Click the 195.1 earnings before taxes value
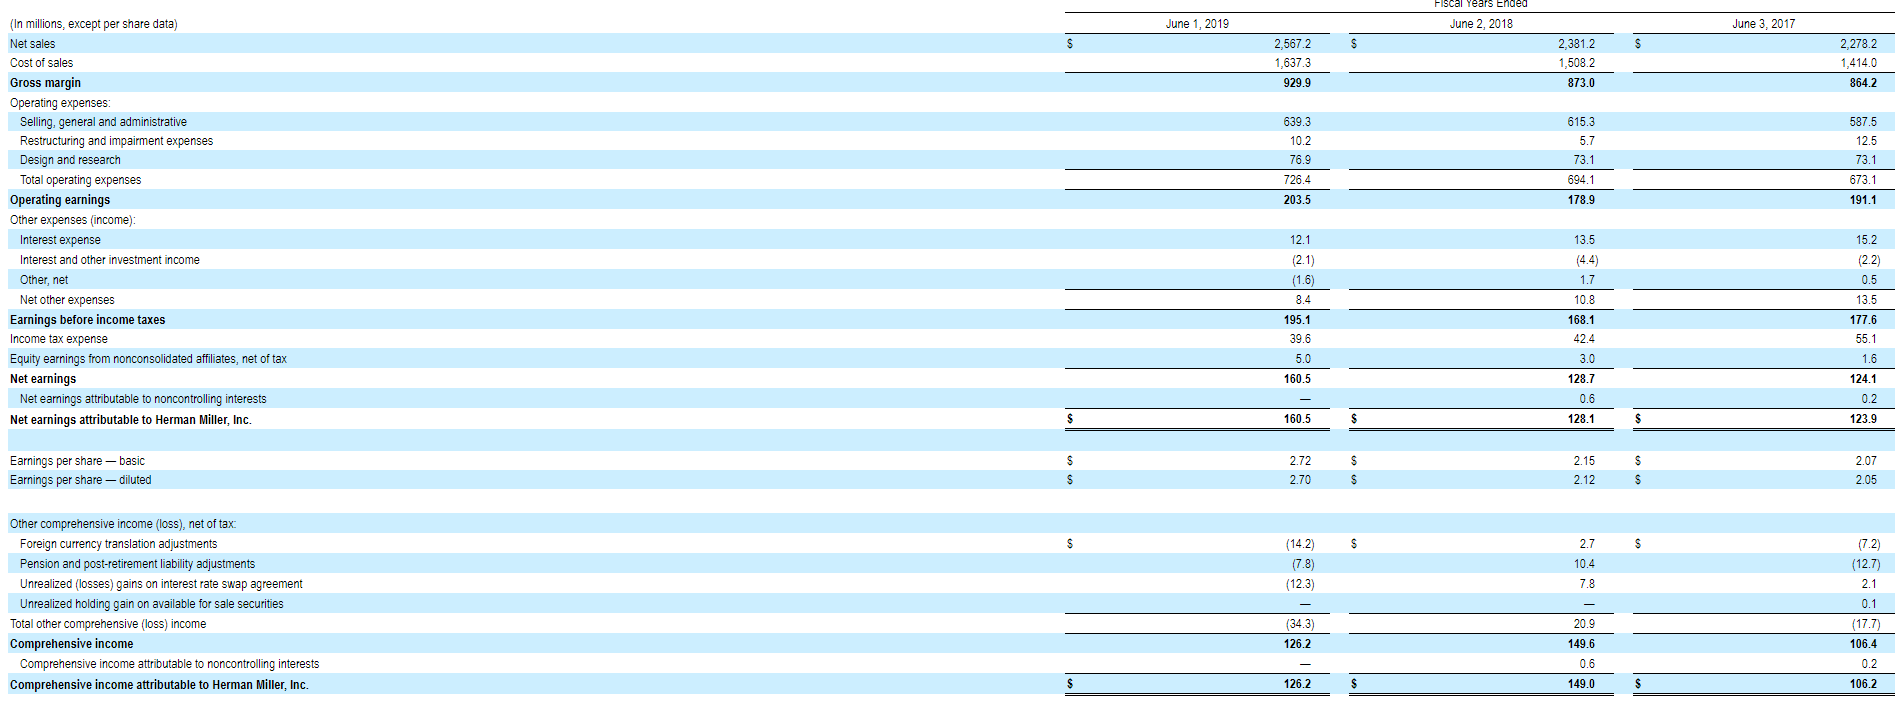 click(1297, 320)
